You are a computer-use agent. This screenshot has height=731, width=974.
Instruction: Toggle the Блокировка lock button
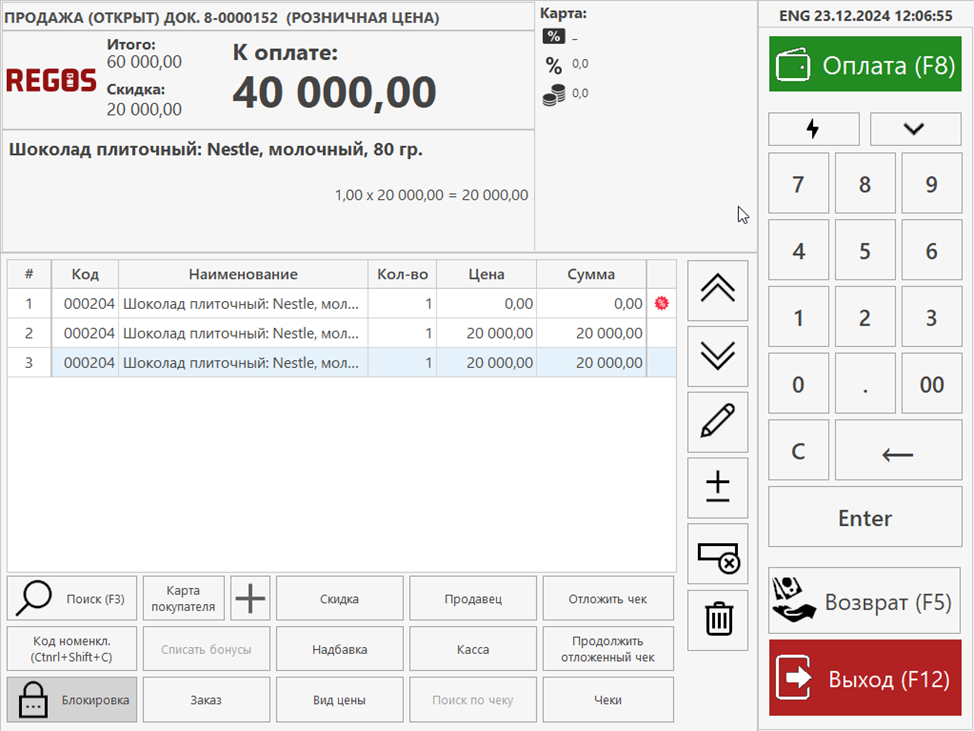[72, 700]
